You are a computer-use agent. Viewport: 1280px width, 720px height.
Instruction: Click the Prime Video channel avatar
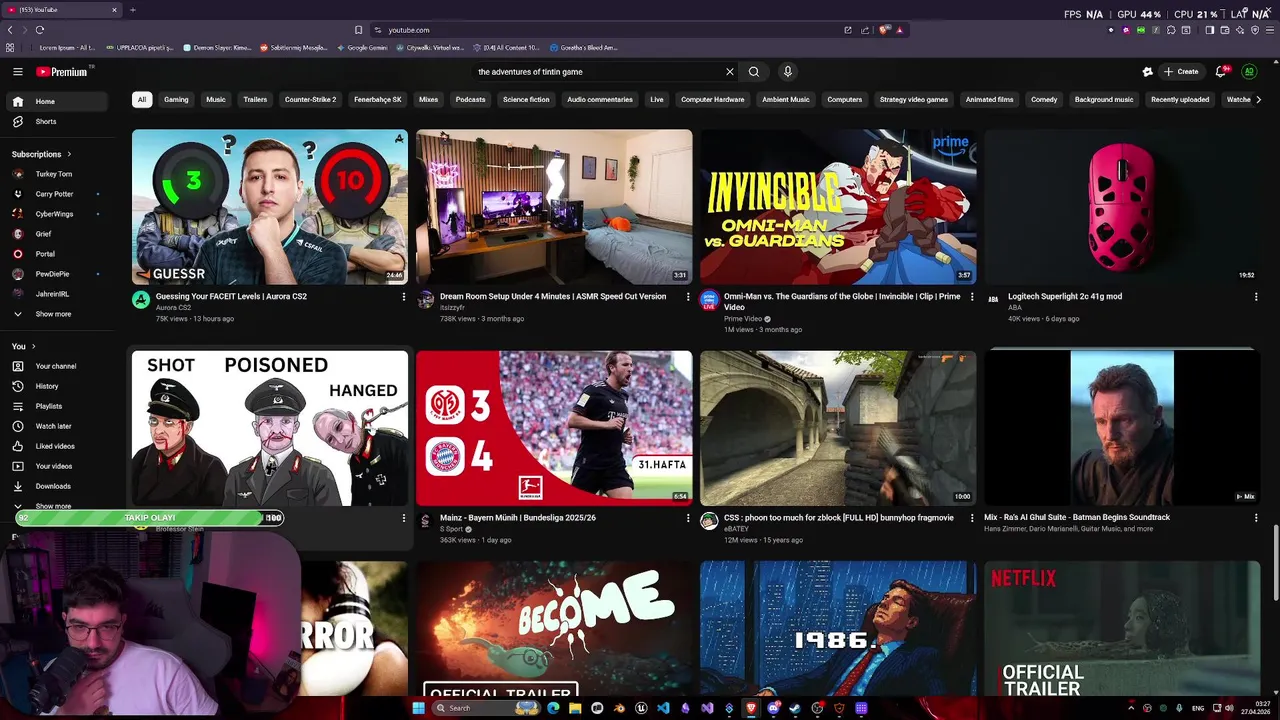click(709, 300)
